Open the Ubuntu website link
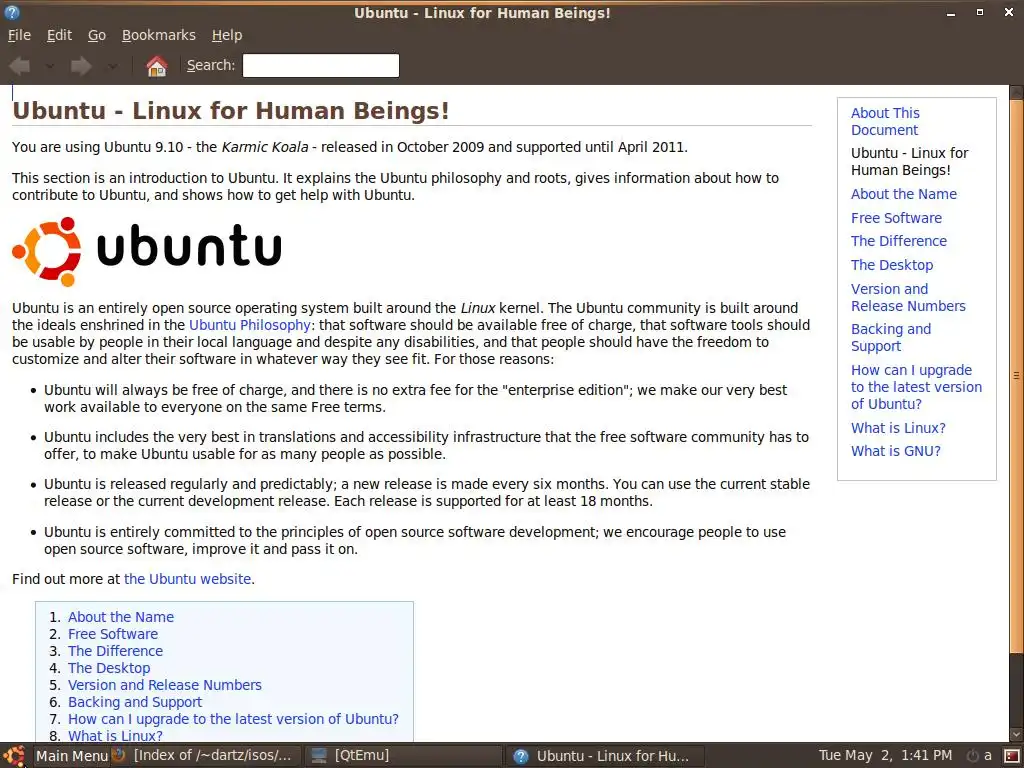The height and width of the screenshot is (768, 1024). [187, 579]
